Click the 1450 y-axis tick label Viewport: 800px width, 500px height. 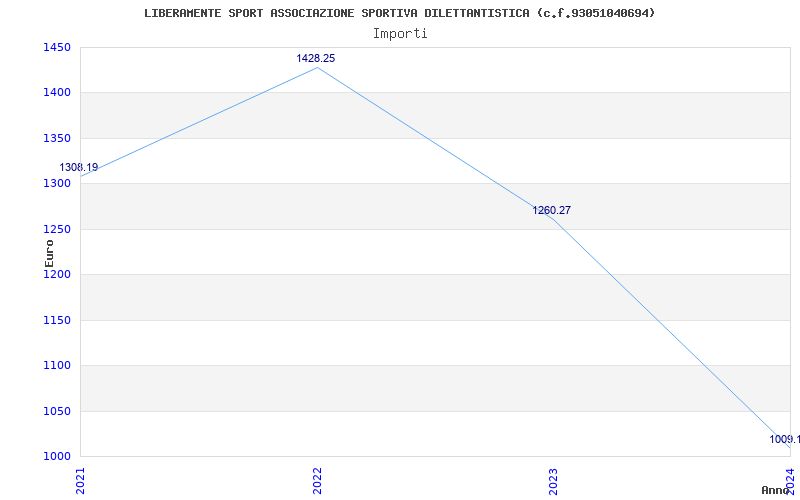(x=57, y=47)
